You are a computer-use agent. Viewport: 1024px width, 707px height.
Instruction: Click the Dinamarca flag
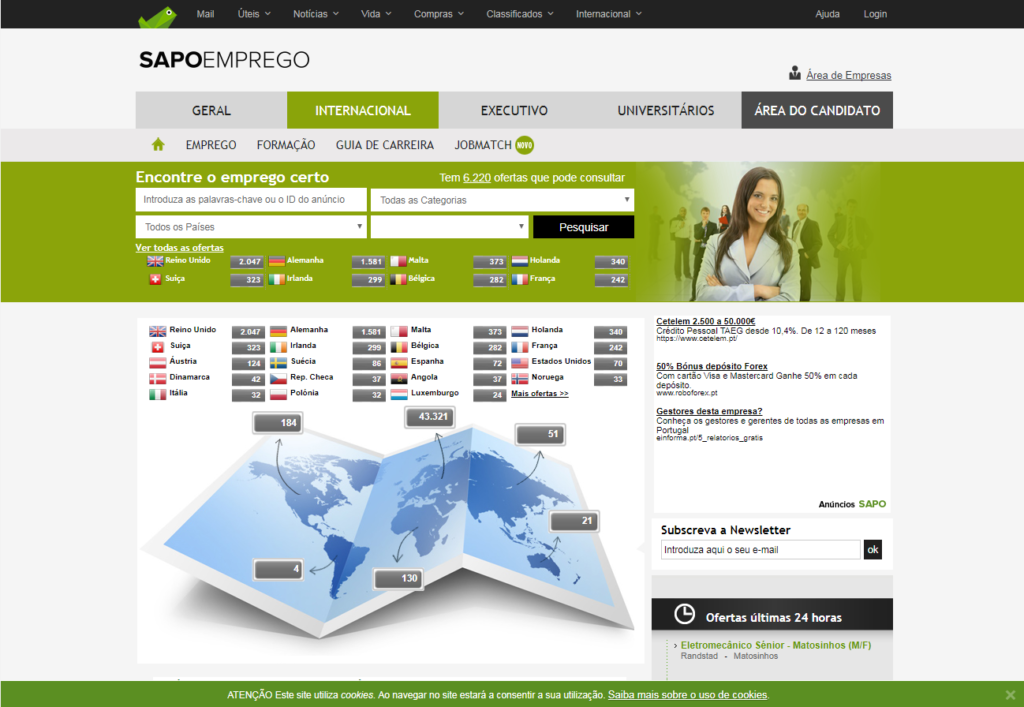157,379
